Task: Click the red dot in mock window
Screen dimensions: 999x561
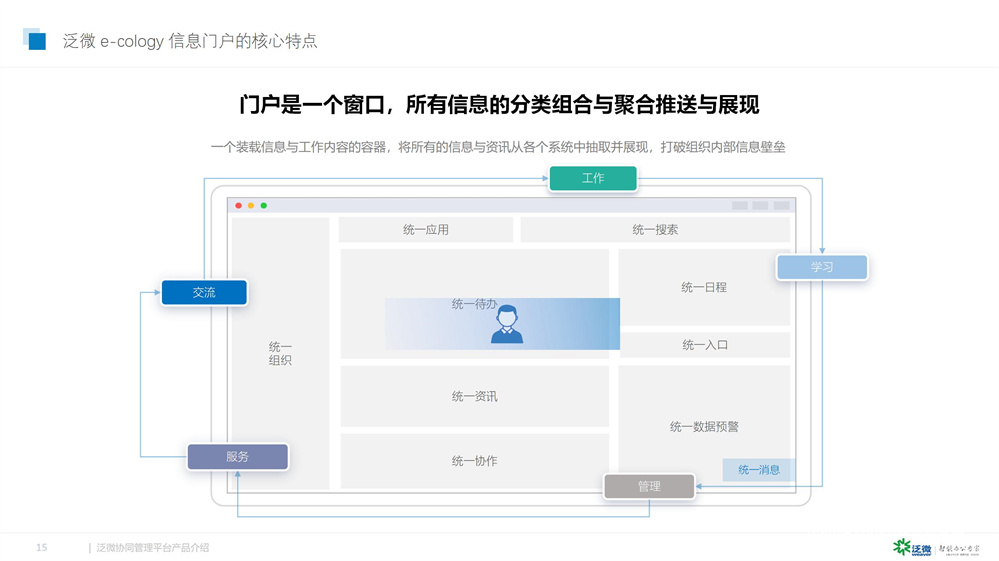Action: 238,206
